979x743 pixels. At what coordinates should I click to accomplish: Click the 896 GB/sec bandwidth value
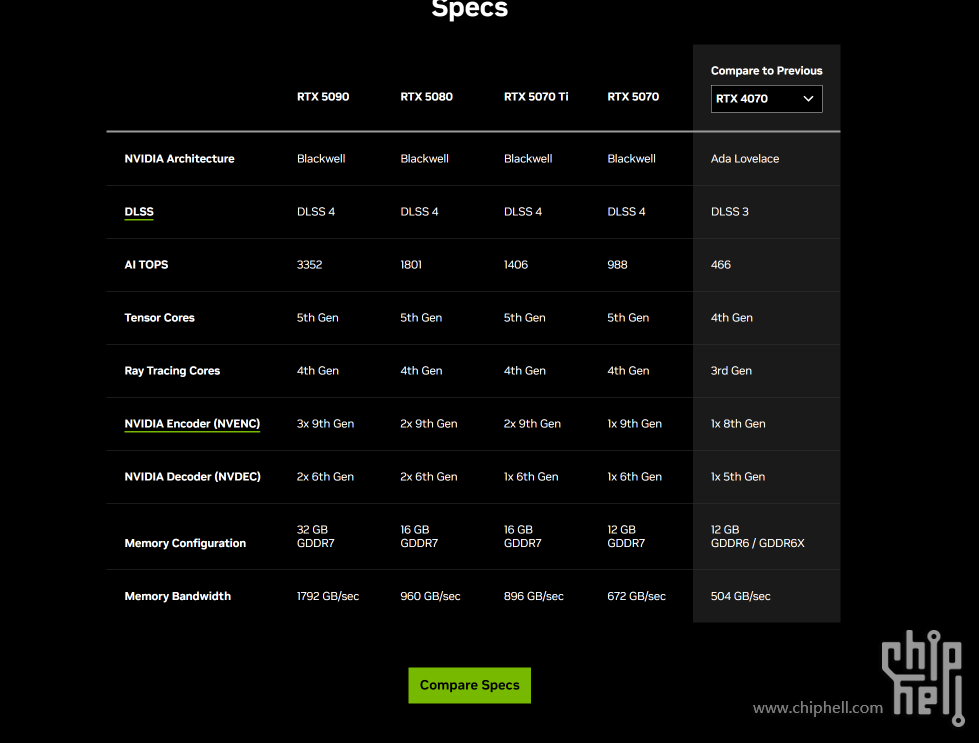534,596
